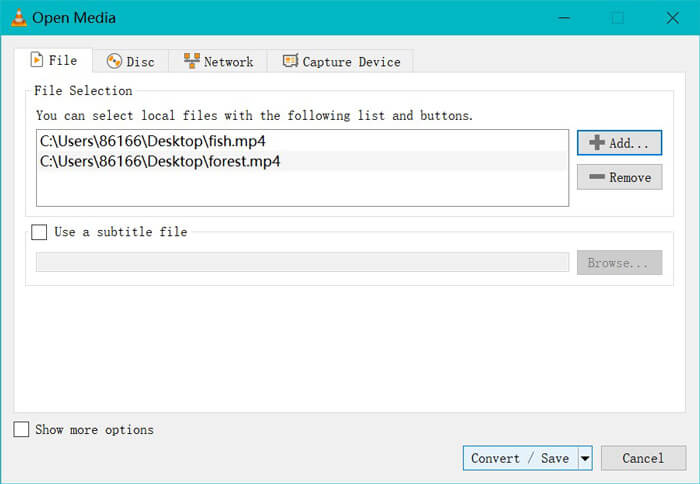The width and height of the screenshot is (700, 484).
Task: Click the Convert / Save button
Action: [x=521, y=458]
